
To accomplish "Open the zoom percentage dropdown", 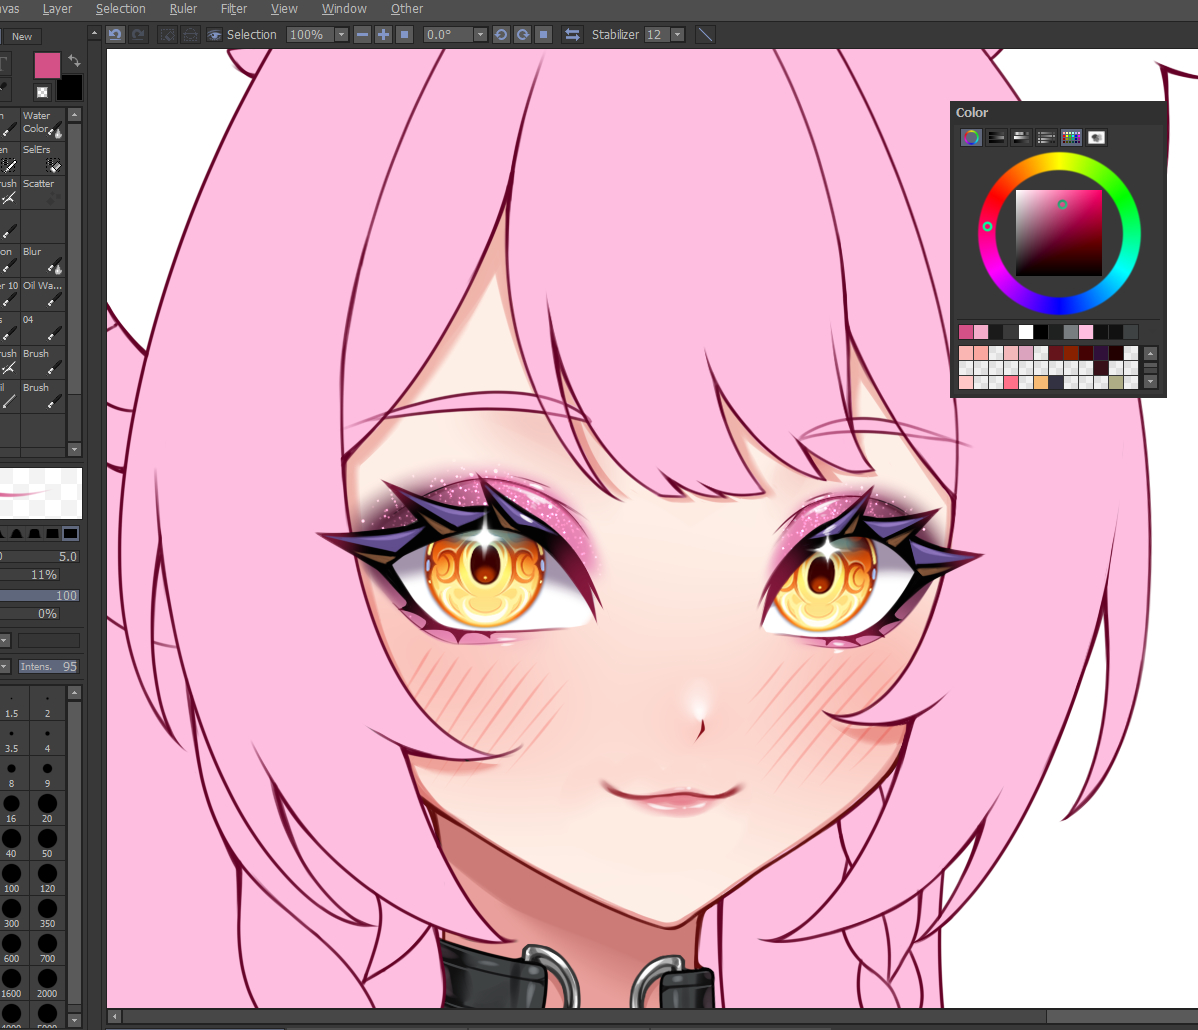I will click(x=341, y=35).
